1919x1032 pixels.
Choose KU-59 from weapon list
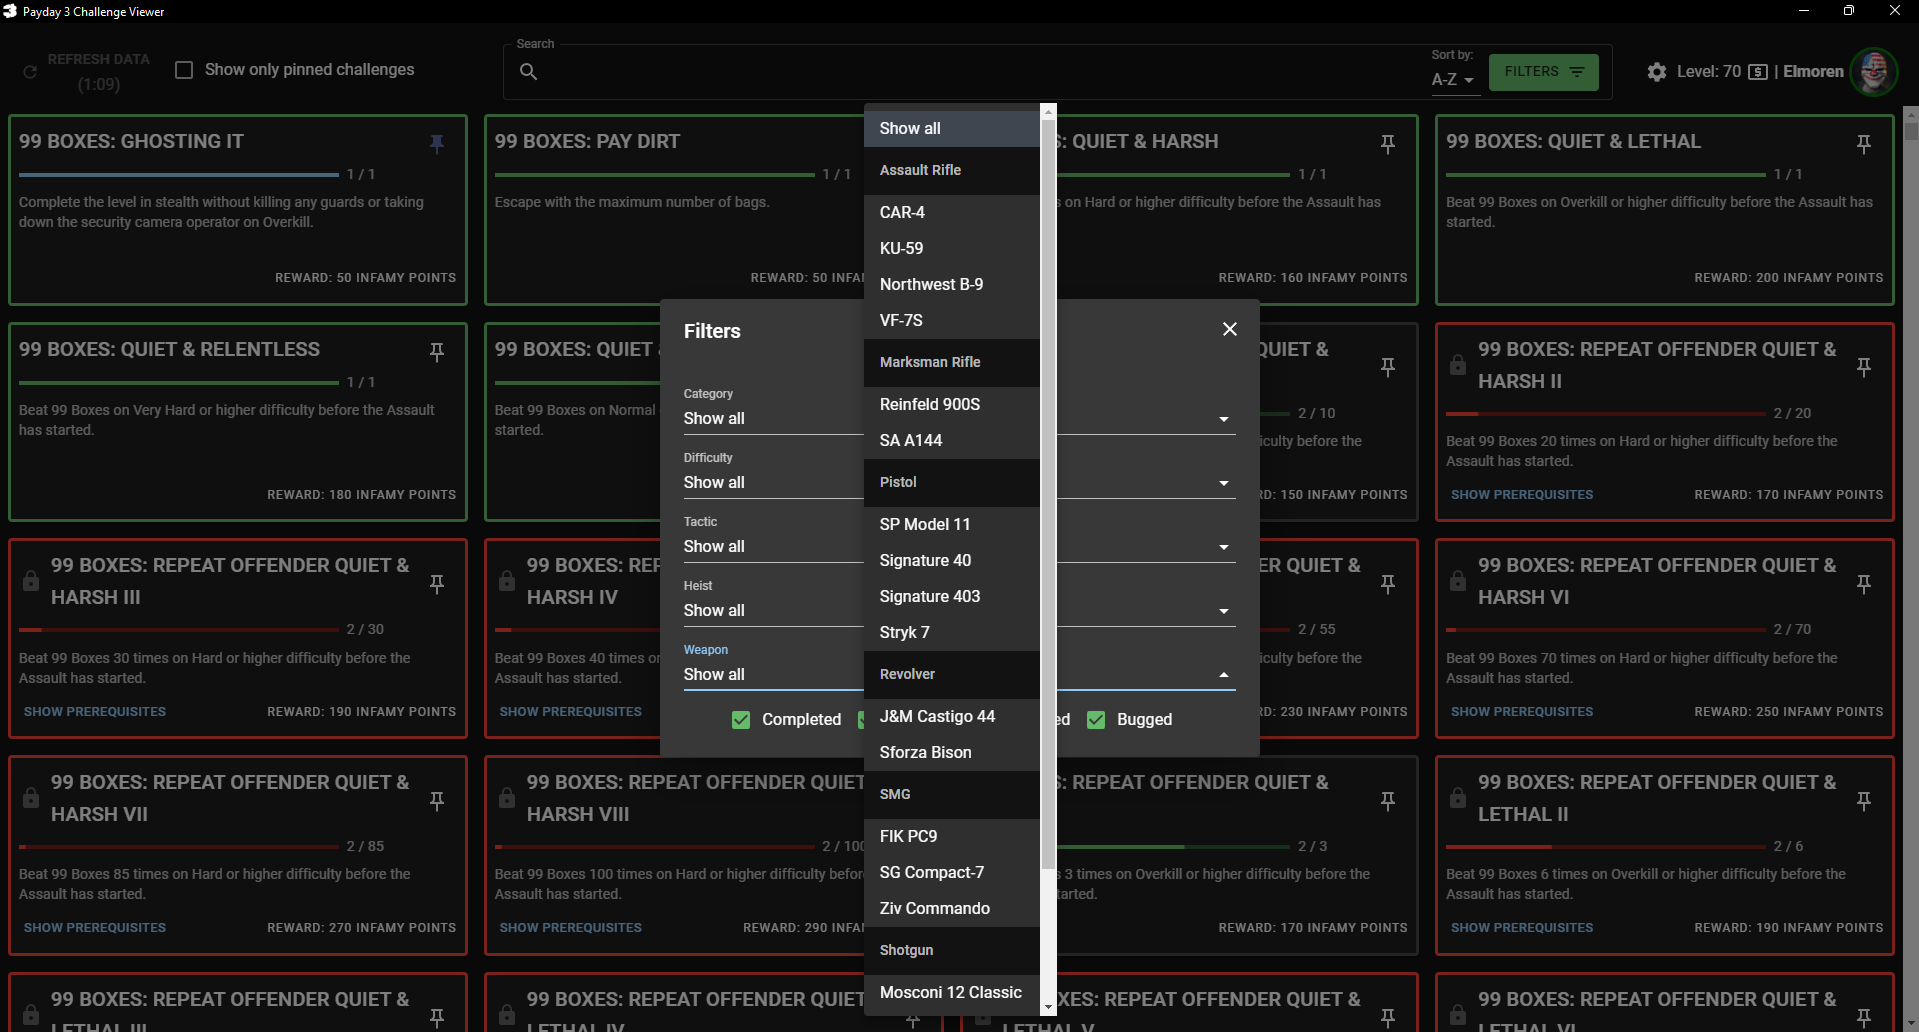pyautogui.click(x=952, y=248)
